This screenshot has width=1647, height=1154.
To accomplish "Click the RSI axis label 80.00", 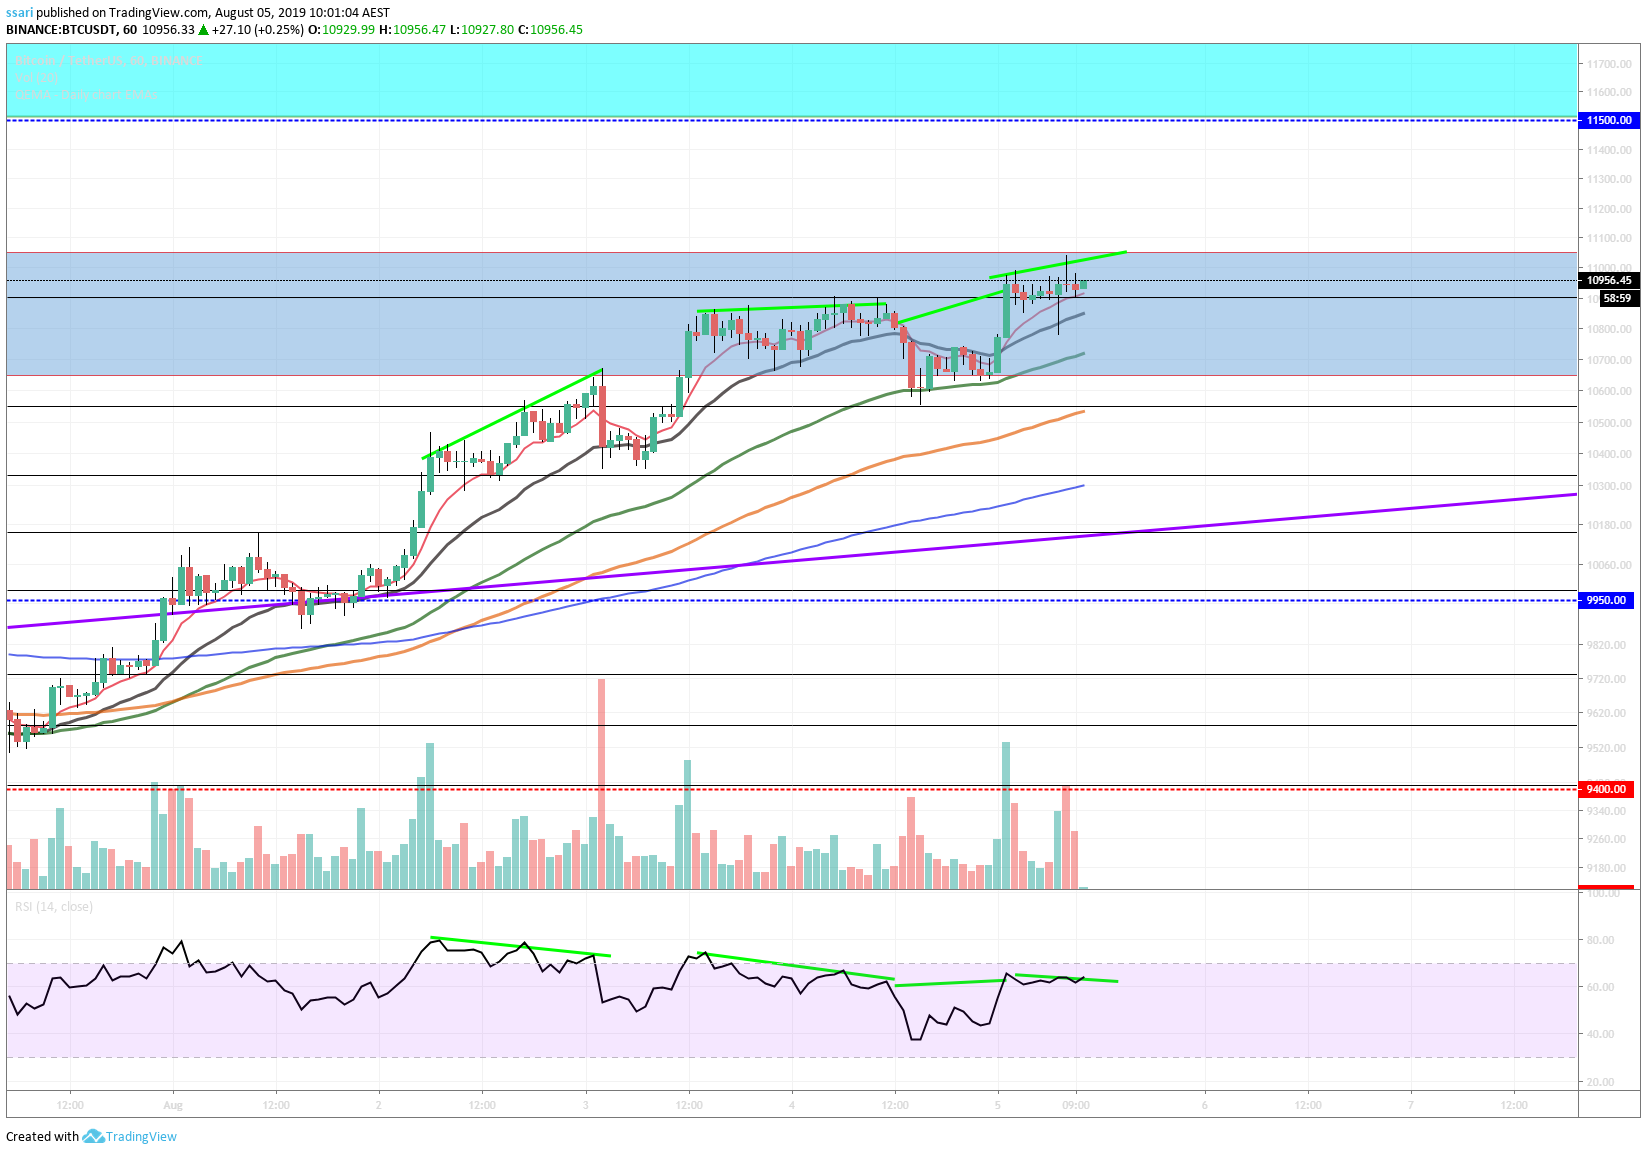I will 1600,940.
